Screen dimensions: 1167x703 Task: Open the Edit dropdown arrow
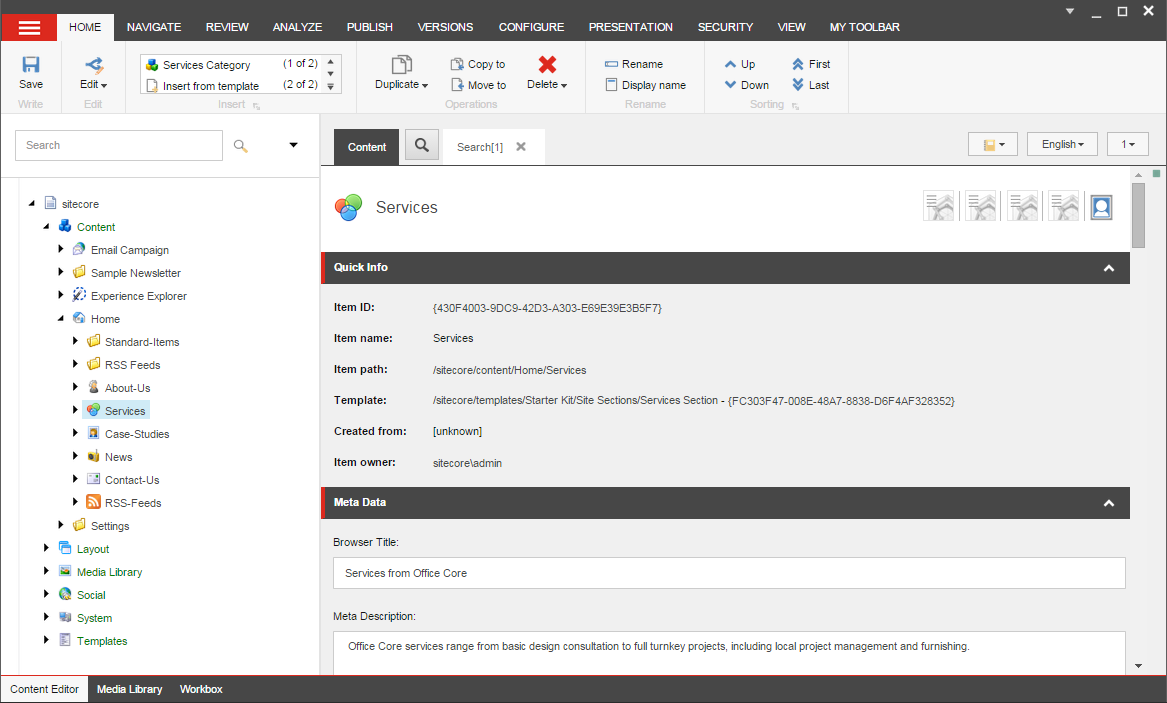coord(104,86)
